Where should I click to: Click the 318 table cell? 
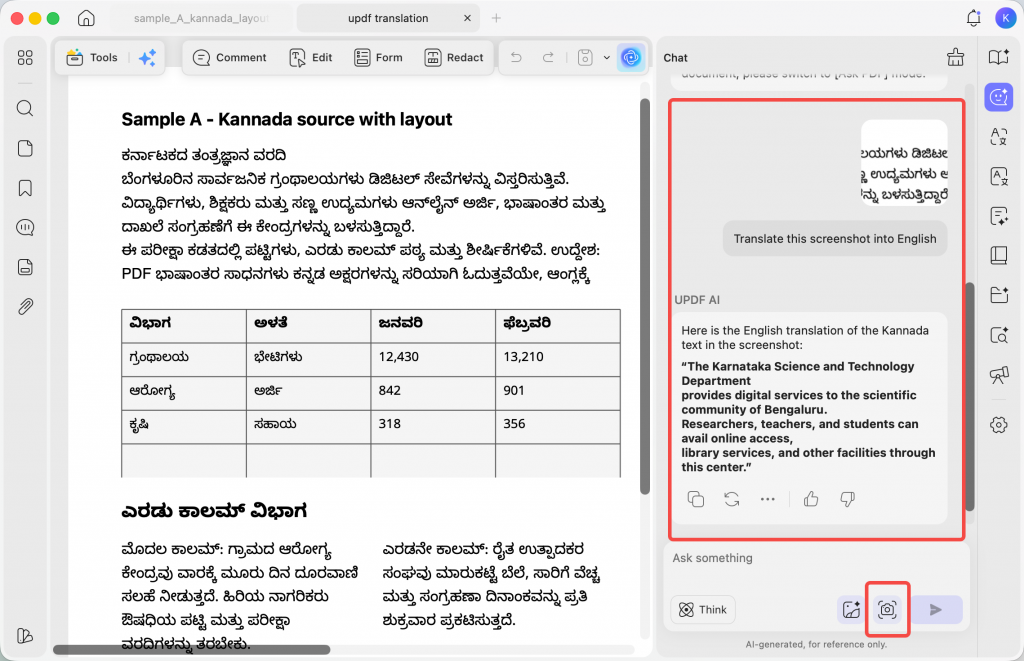(x=433, y=425)
